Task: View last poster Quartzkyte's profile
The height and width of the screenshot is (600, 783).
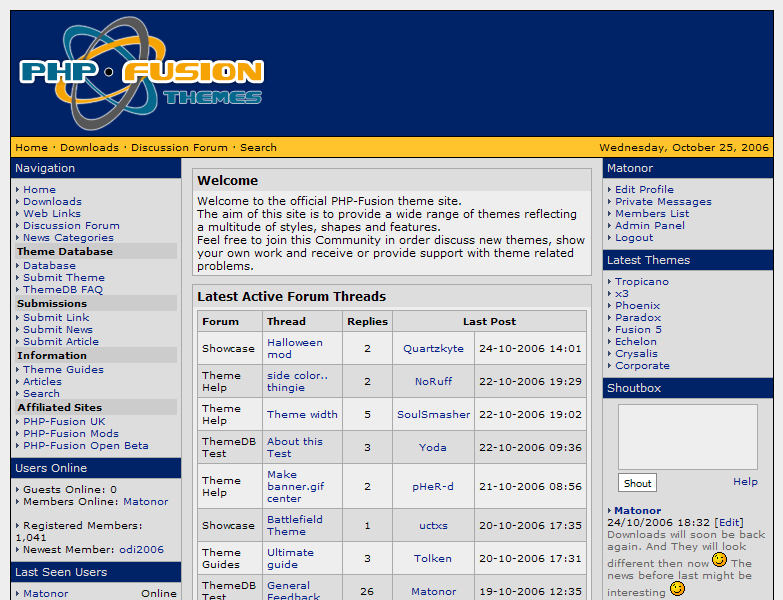Action: pyautogui.click(x=433, y=348)
